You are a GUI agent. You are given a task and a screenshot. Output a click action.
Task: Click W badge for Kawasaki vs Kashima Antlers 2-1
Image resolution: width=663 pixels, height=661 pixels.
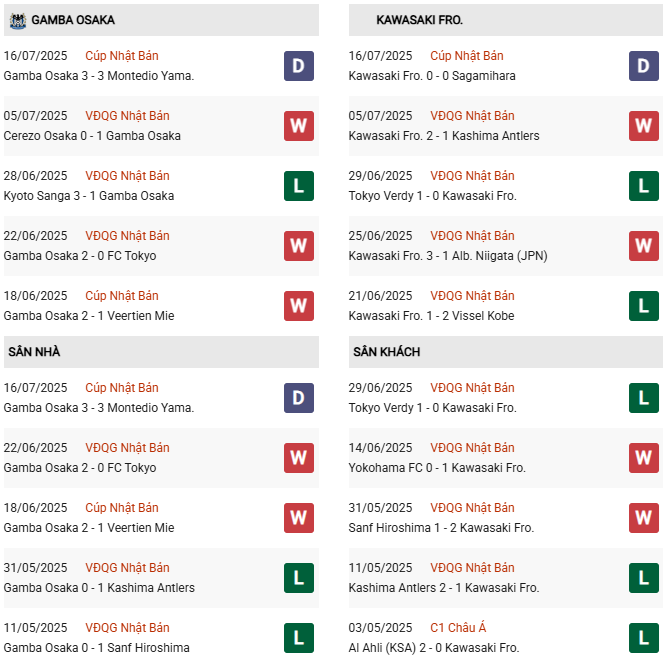(644, 126)
